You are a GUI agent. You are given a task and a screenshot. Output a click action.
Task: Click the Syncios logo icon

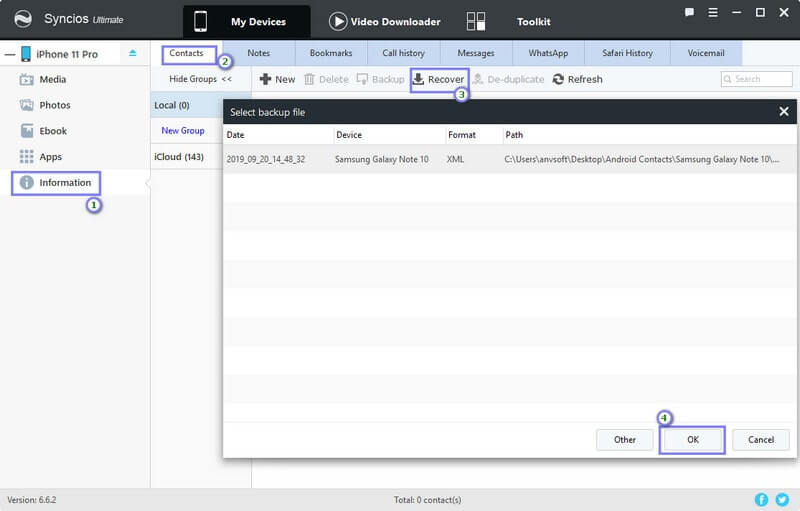22,19
